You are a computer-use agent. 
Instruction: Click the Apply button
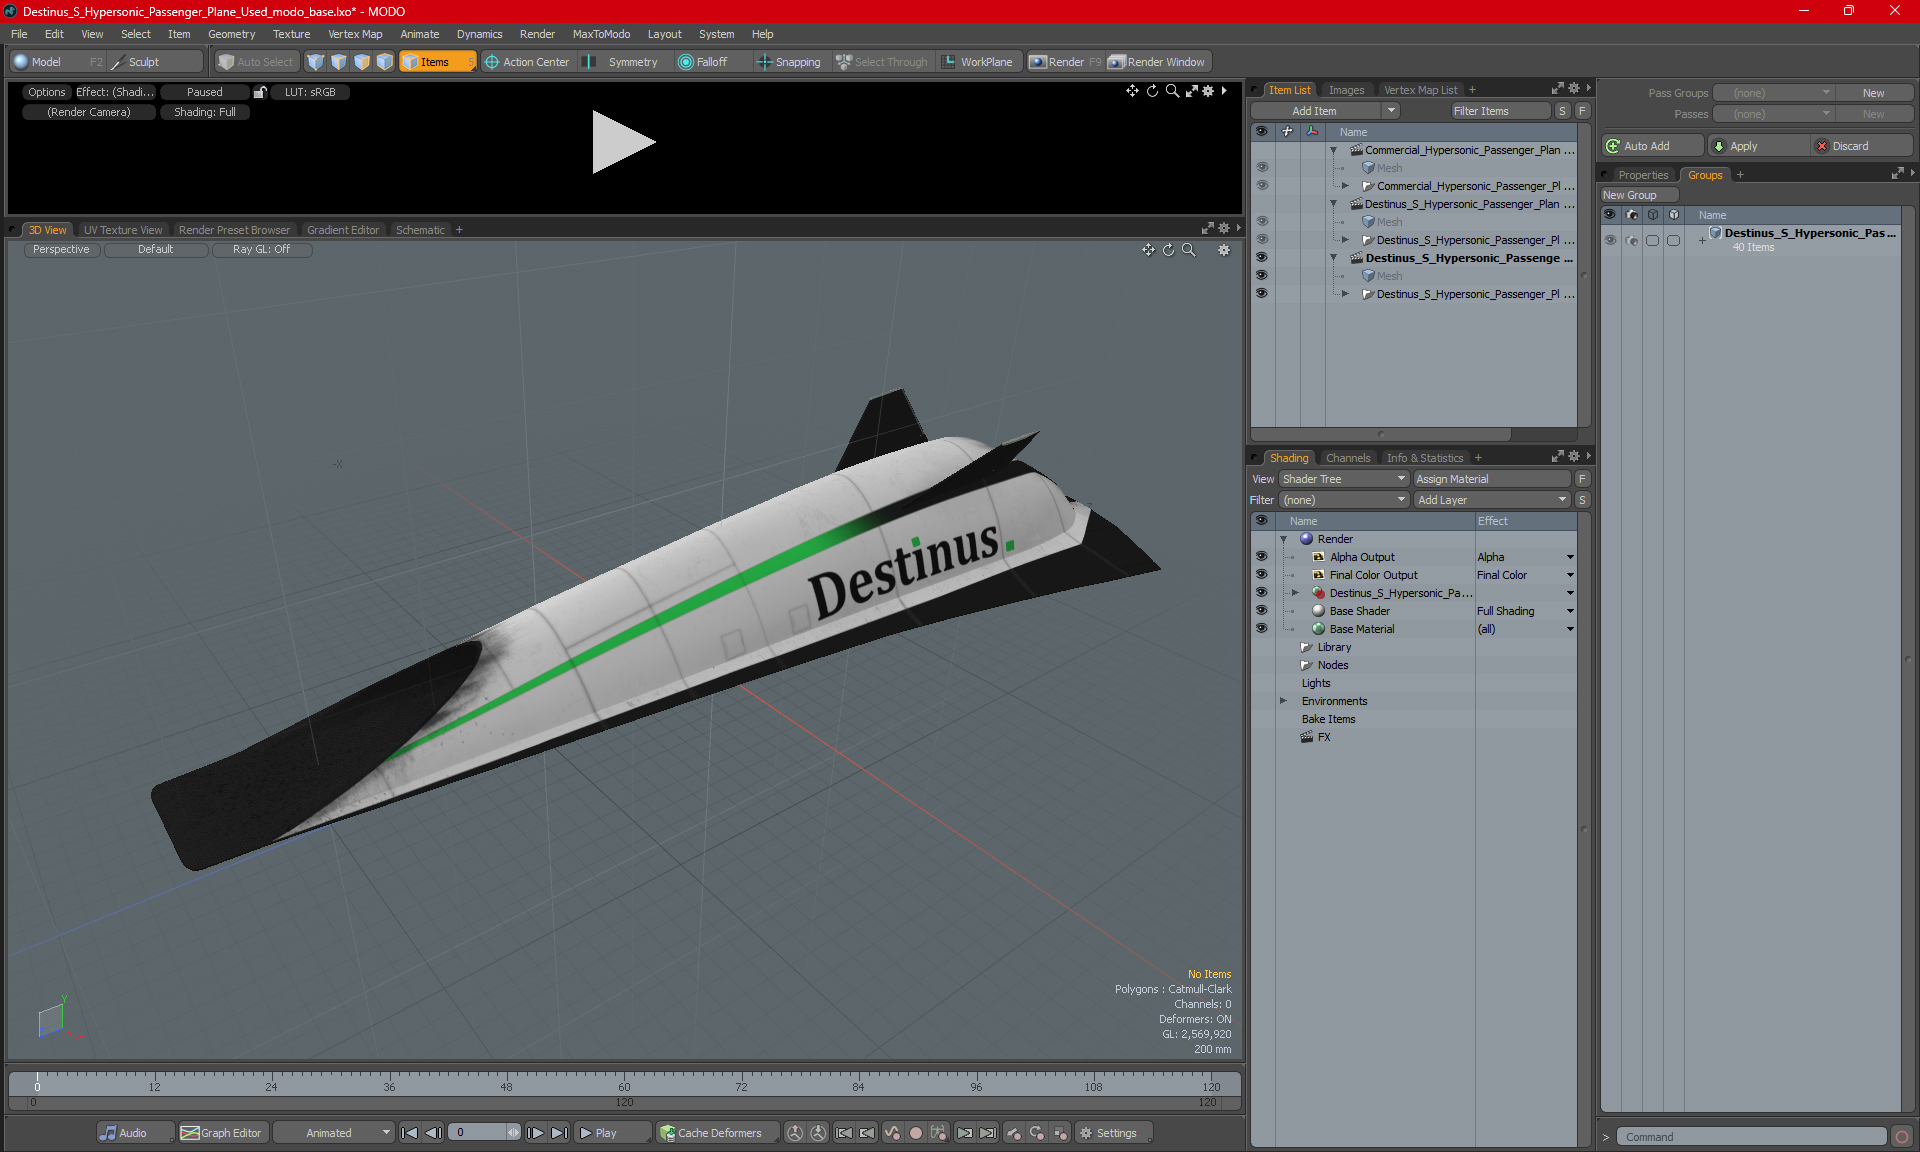(x=1758, y=146)
